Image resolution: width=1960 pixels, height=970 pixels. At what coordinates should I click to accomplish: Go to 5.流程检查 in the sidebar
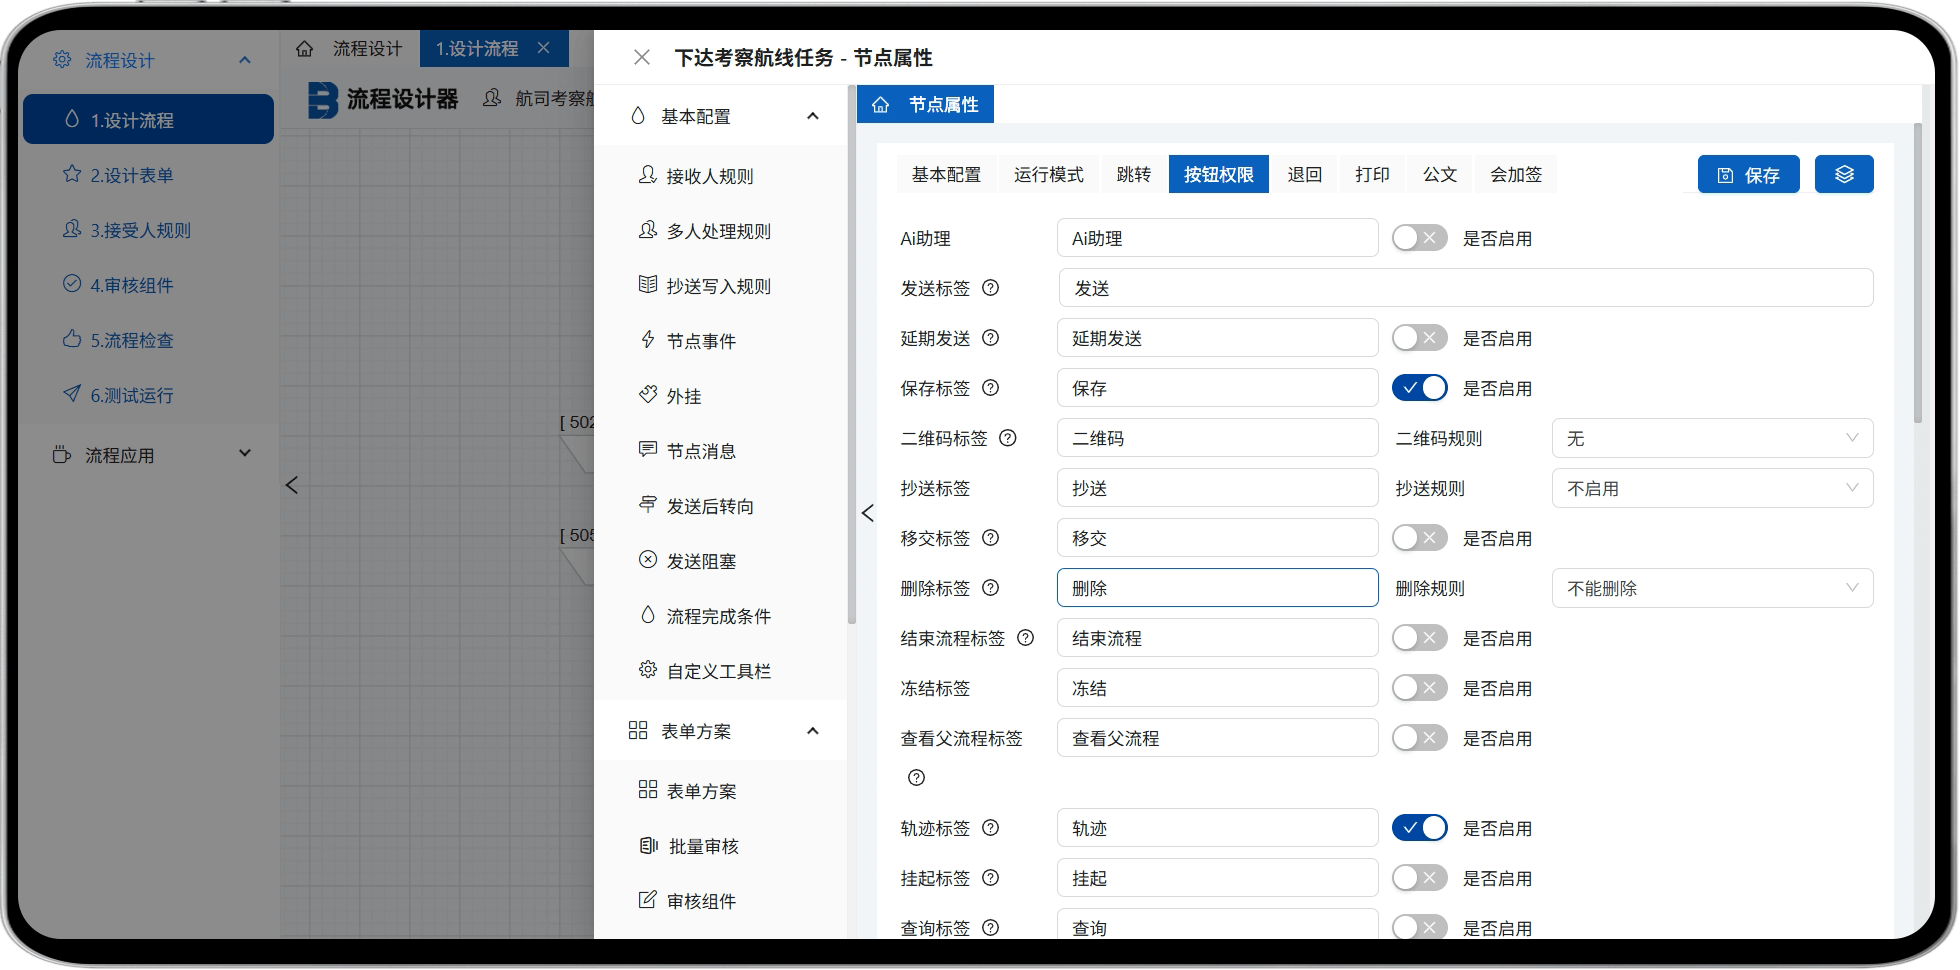[x=148, y=340]
